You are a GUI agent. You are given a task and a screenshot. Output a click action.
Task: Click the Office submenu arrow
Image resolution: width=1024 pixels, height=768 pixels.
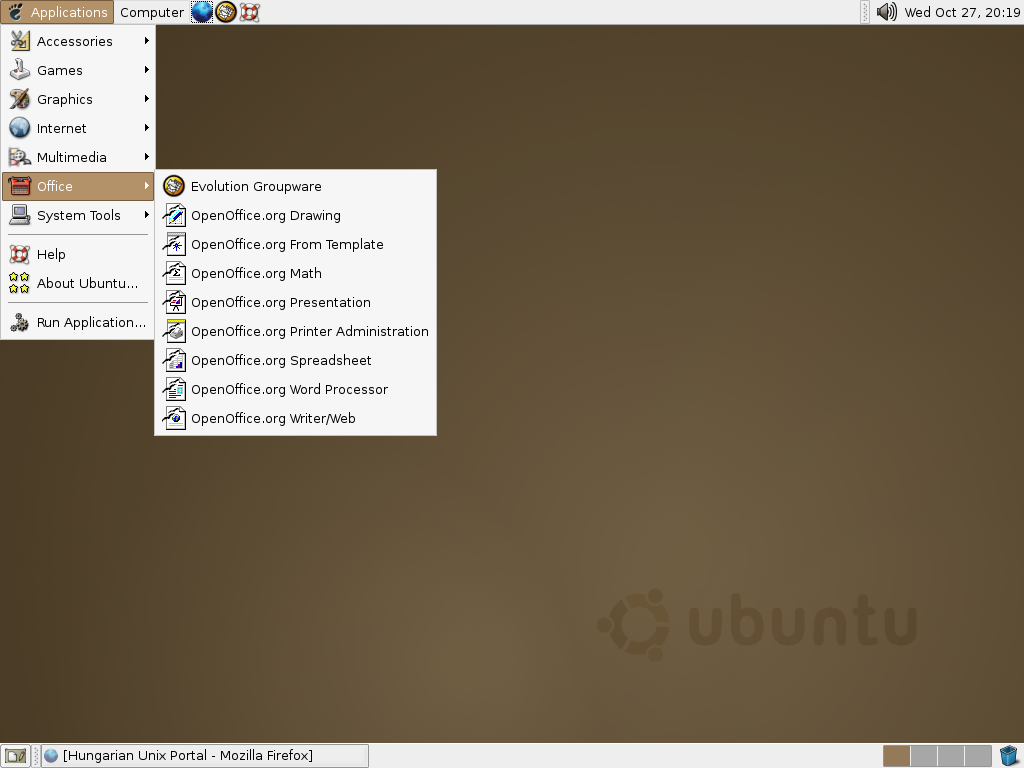tap(146, 186)
